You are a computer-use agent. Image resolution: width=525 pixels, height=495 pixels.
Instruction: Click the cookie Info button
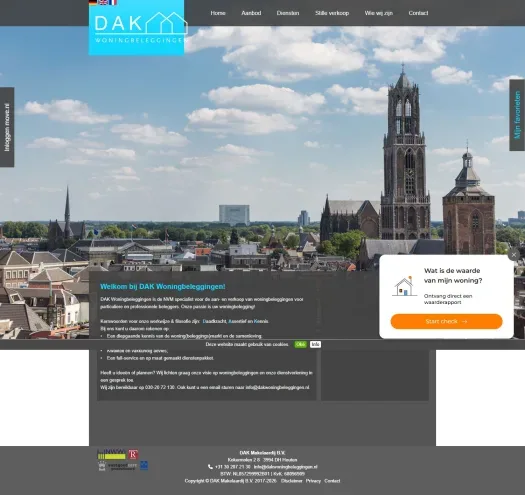pyautogui.click(x=315, y=344)
